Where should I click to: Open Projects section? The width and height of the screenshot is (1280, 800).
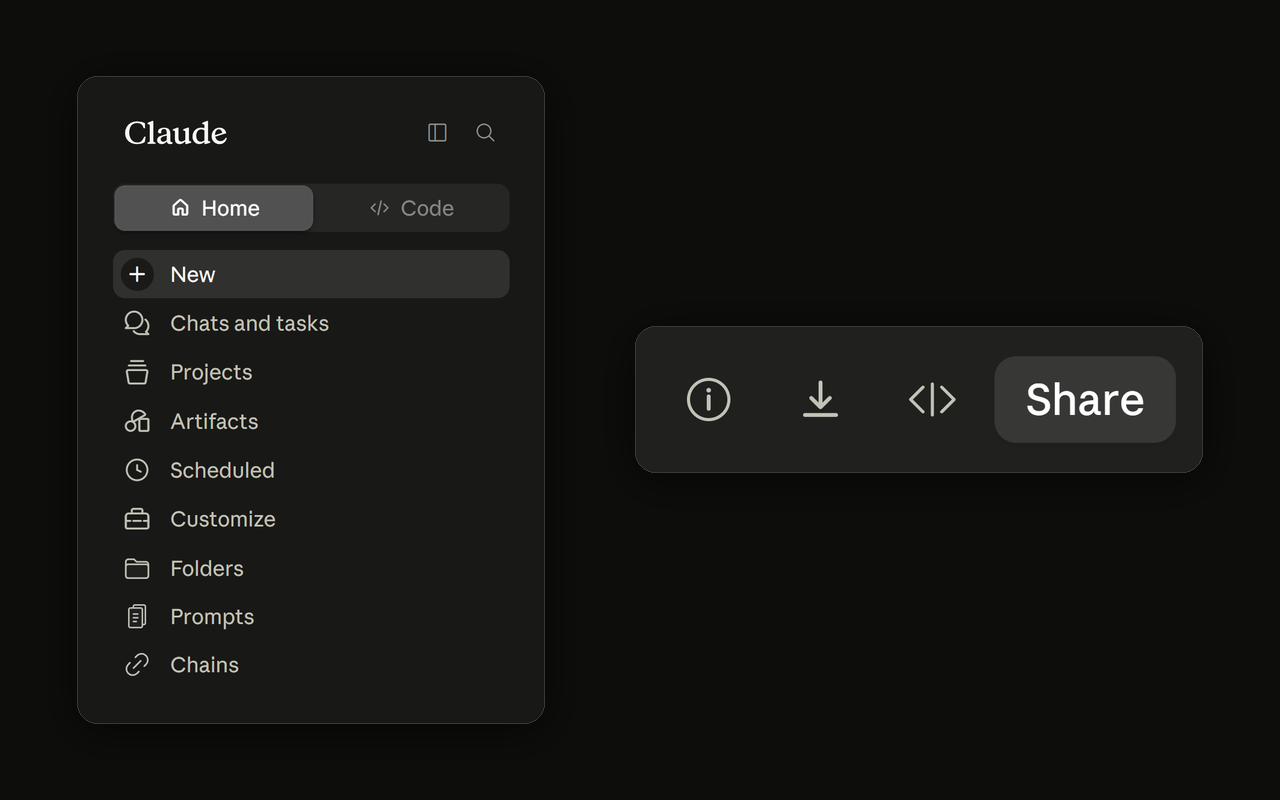311,372
